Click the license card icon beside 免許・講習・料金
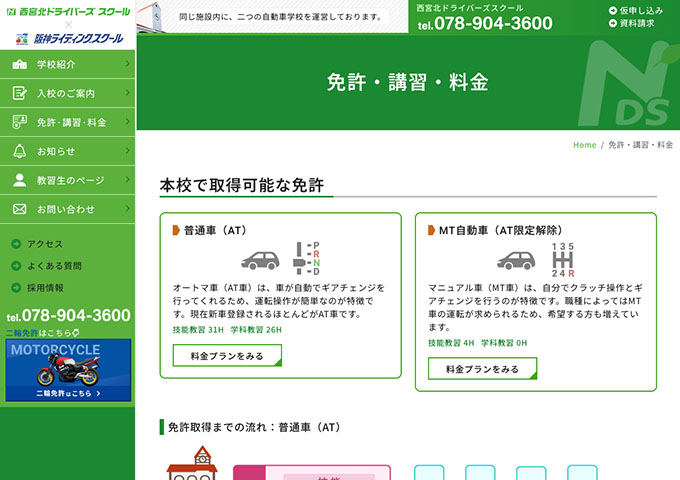Image resolution: width=680 pixels, height=480 pixels. [x=20, y=122]
